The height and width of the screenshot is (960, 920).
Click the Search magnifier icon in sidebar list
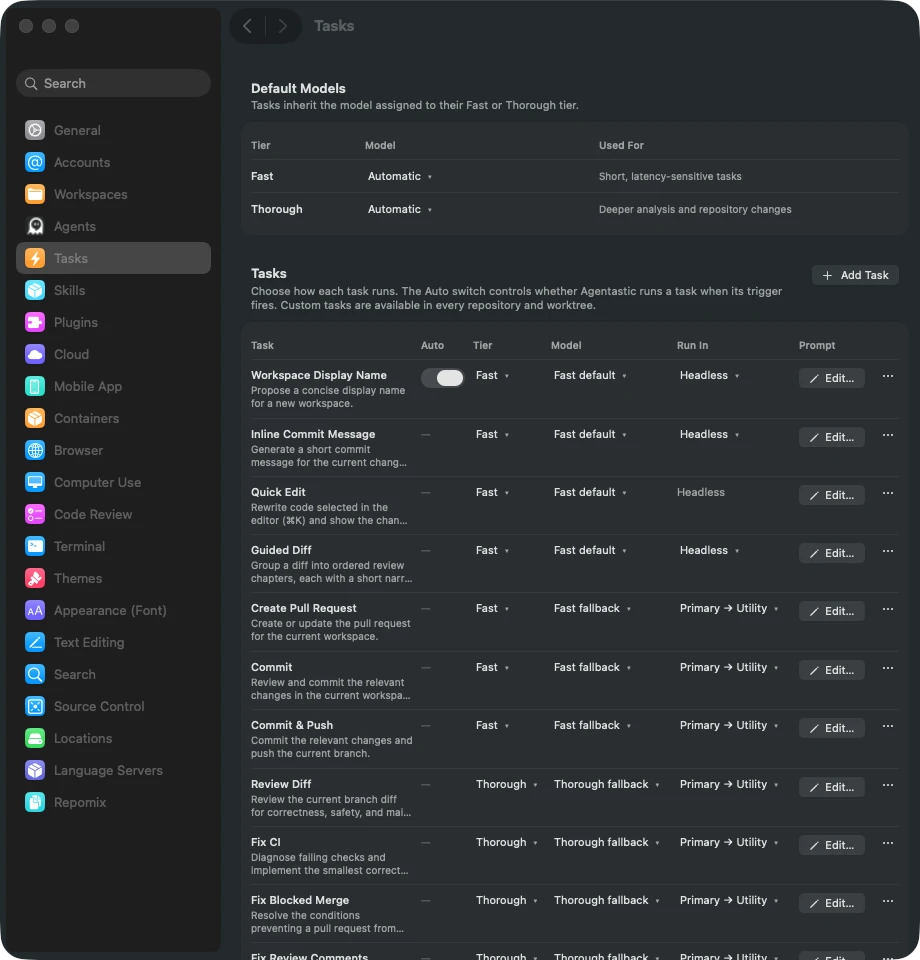point(35,674)
